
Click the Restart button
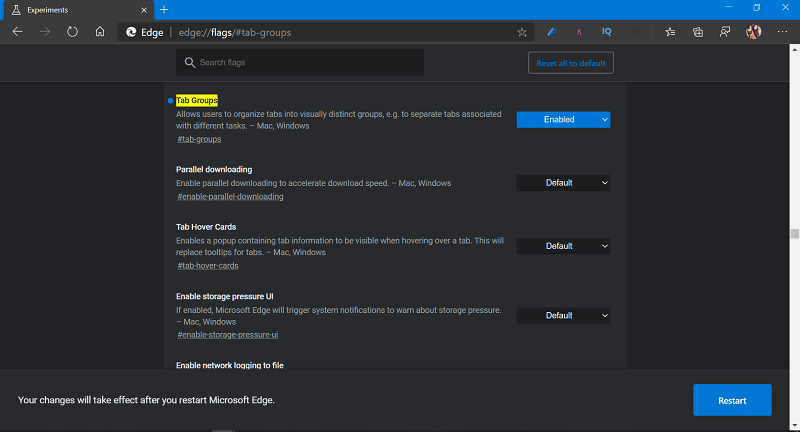click(x=732, y=400)
